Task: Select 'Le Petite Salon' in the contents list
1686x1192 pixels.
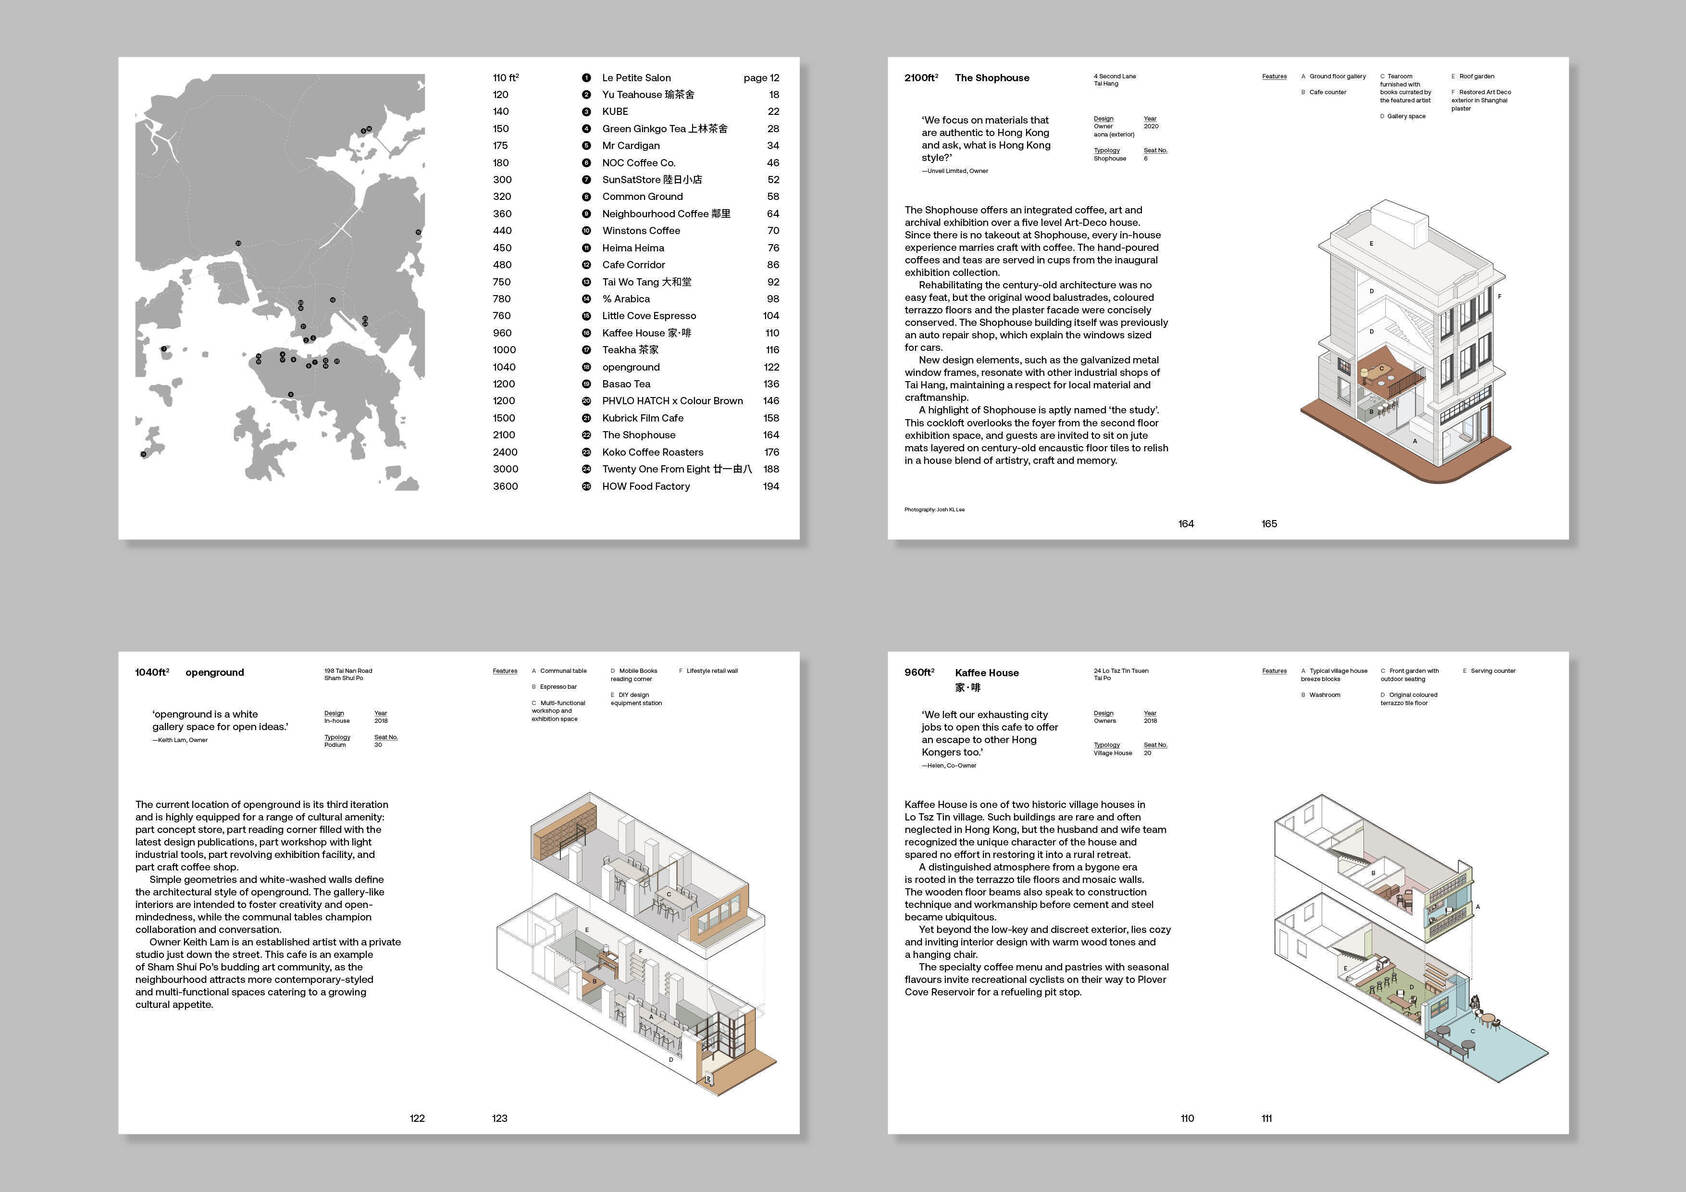Action: click(x=636, y=78)
